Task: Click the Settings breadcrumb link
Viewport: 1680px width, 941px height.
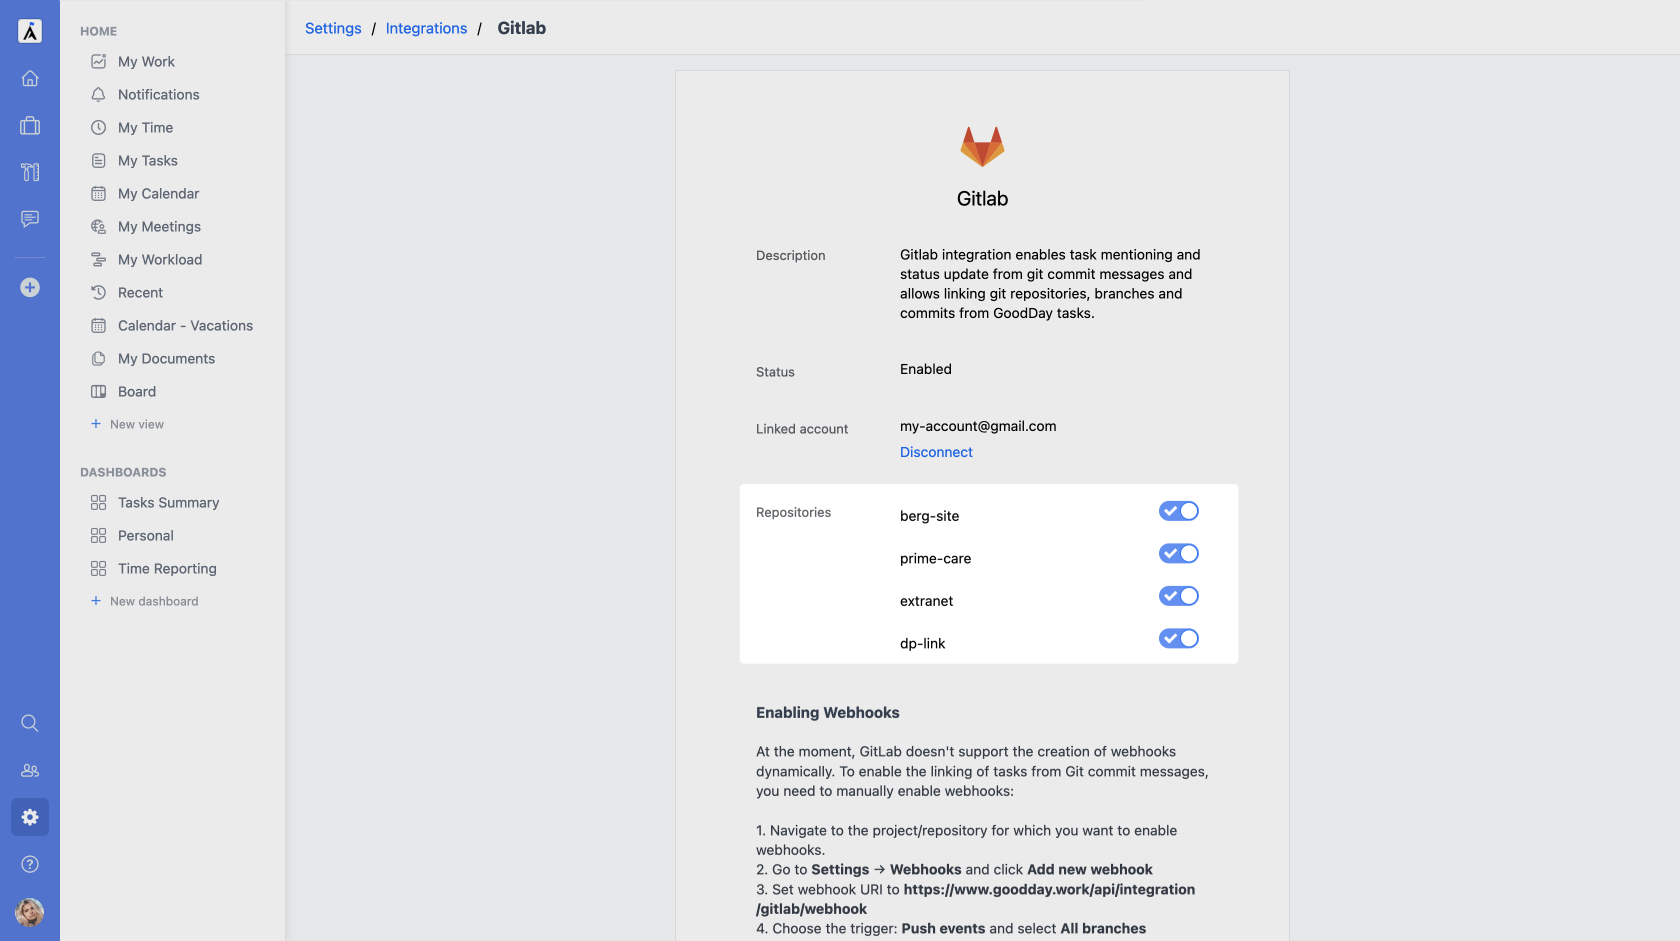Action: (x=333, y=28)
